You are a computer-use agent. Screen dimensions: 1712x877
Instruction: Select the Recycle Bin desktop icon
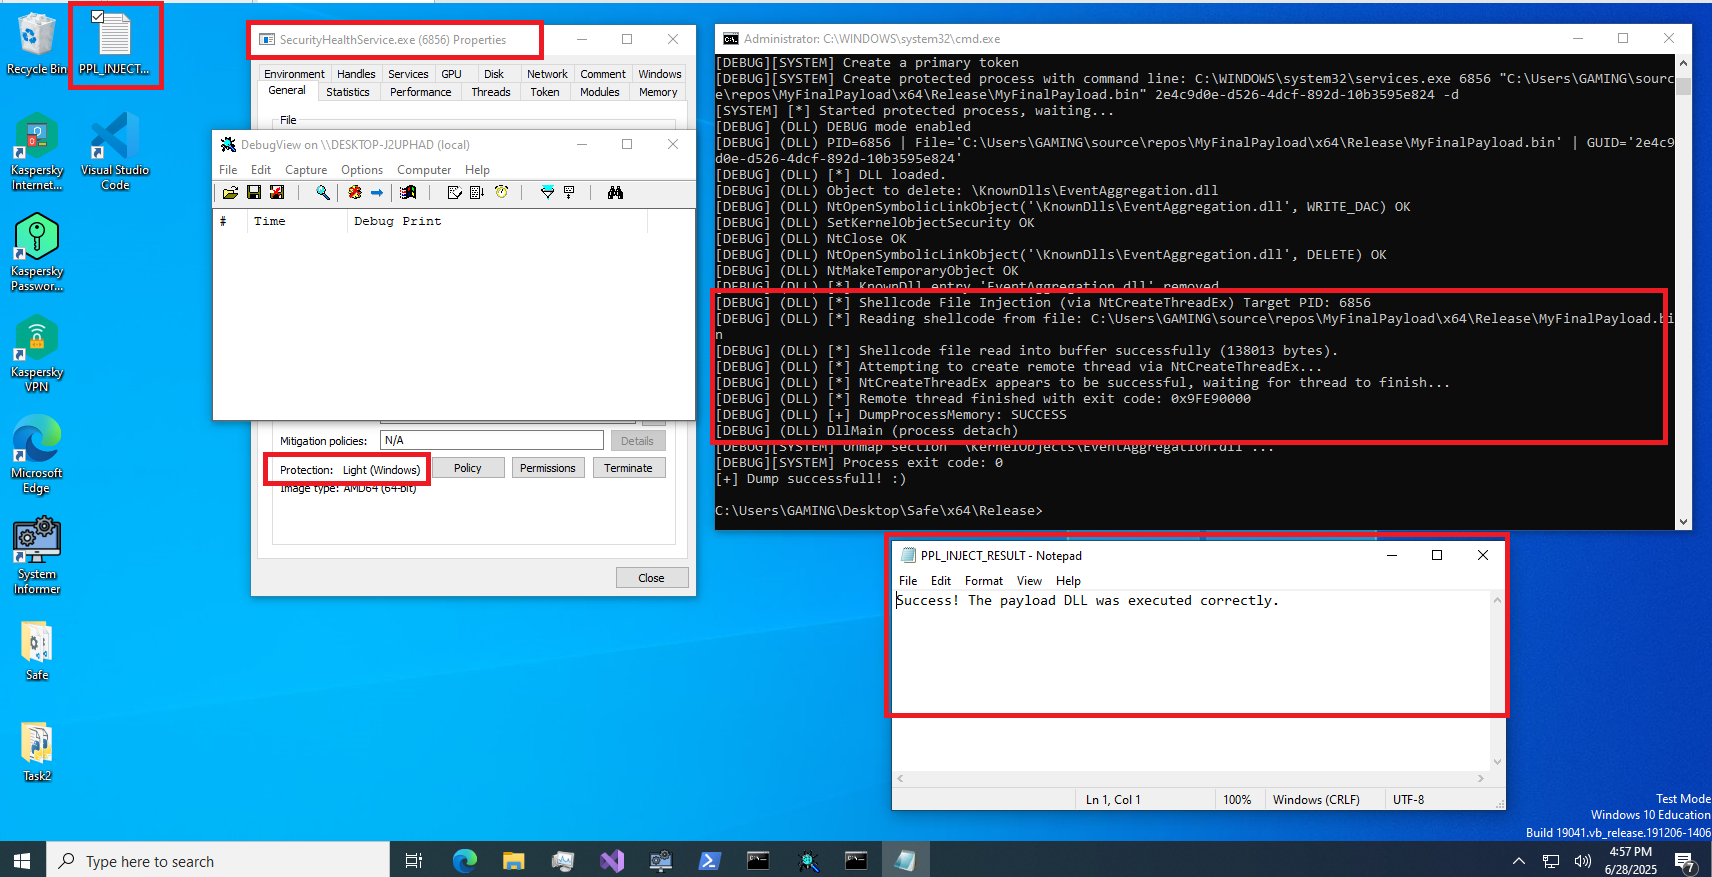[x=37, y=44]
